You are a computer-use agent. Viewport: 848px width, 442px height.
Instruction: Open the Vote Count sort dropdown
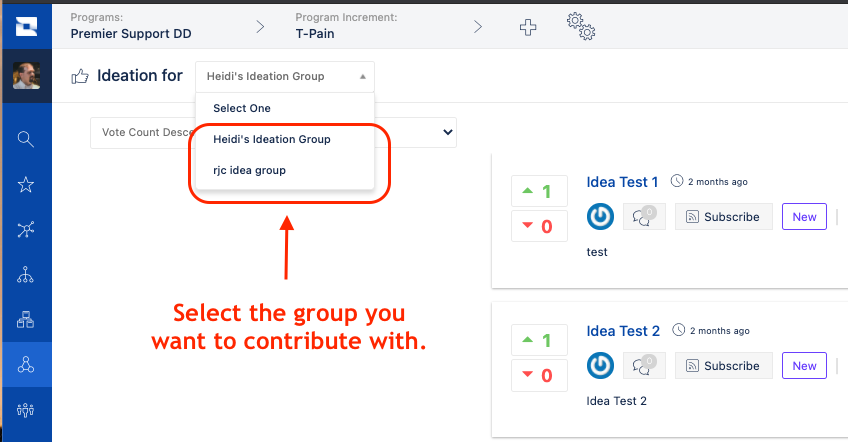pyautogui.click(x=273, y=133)
